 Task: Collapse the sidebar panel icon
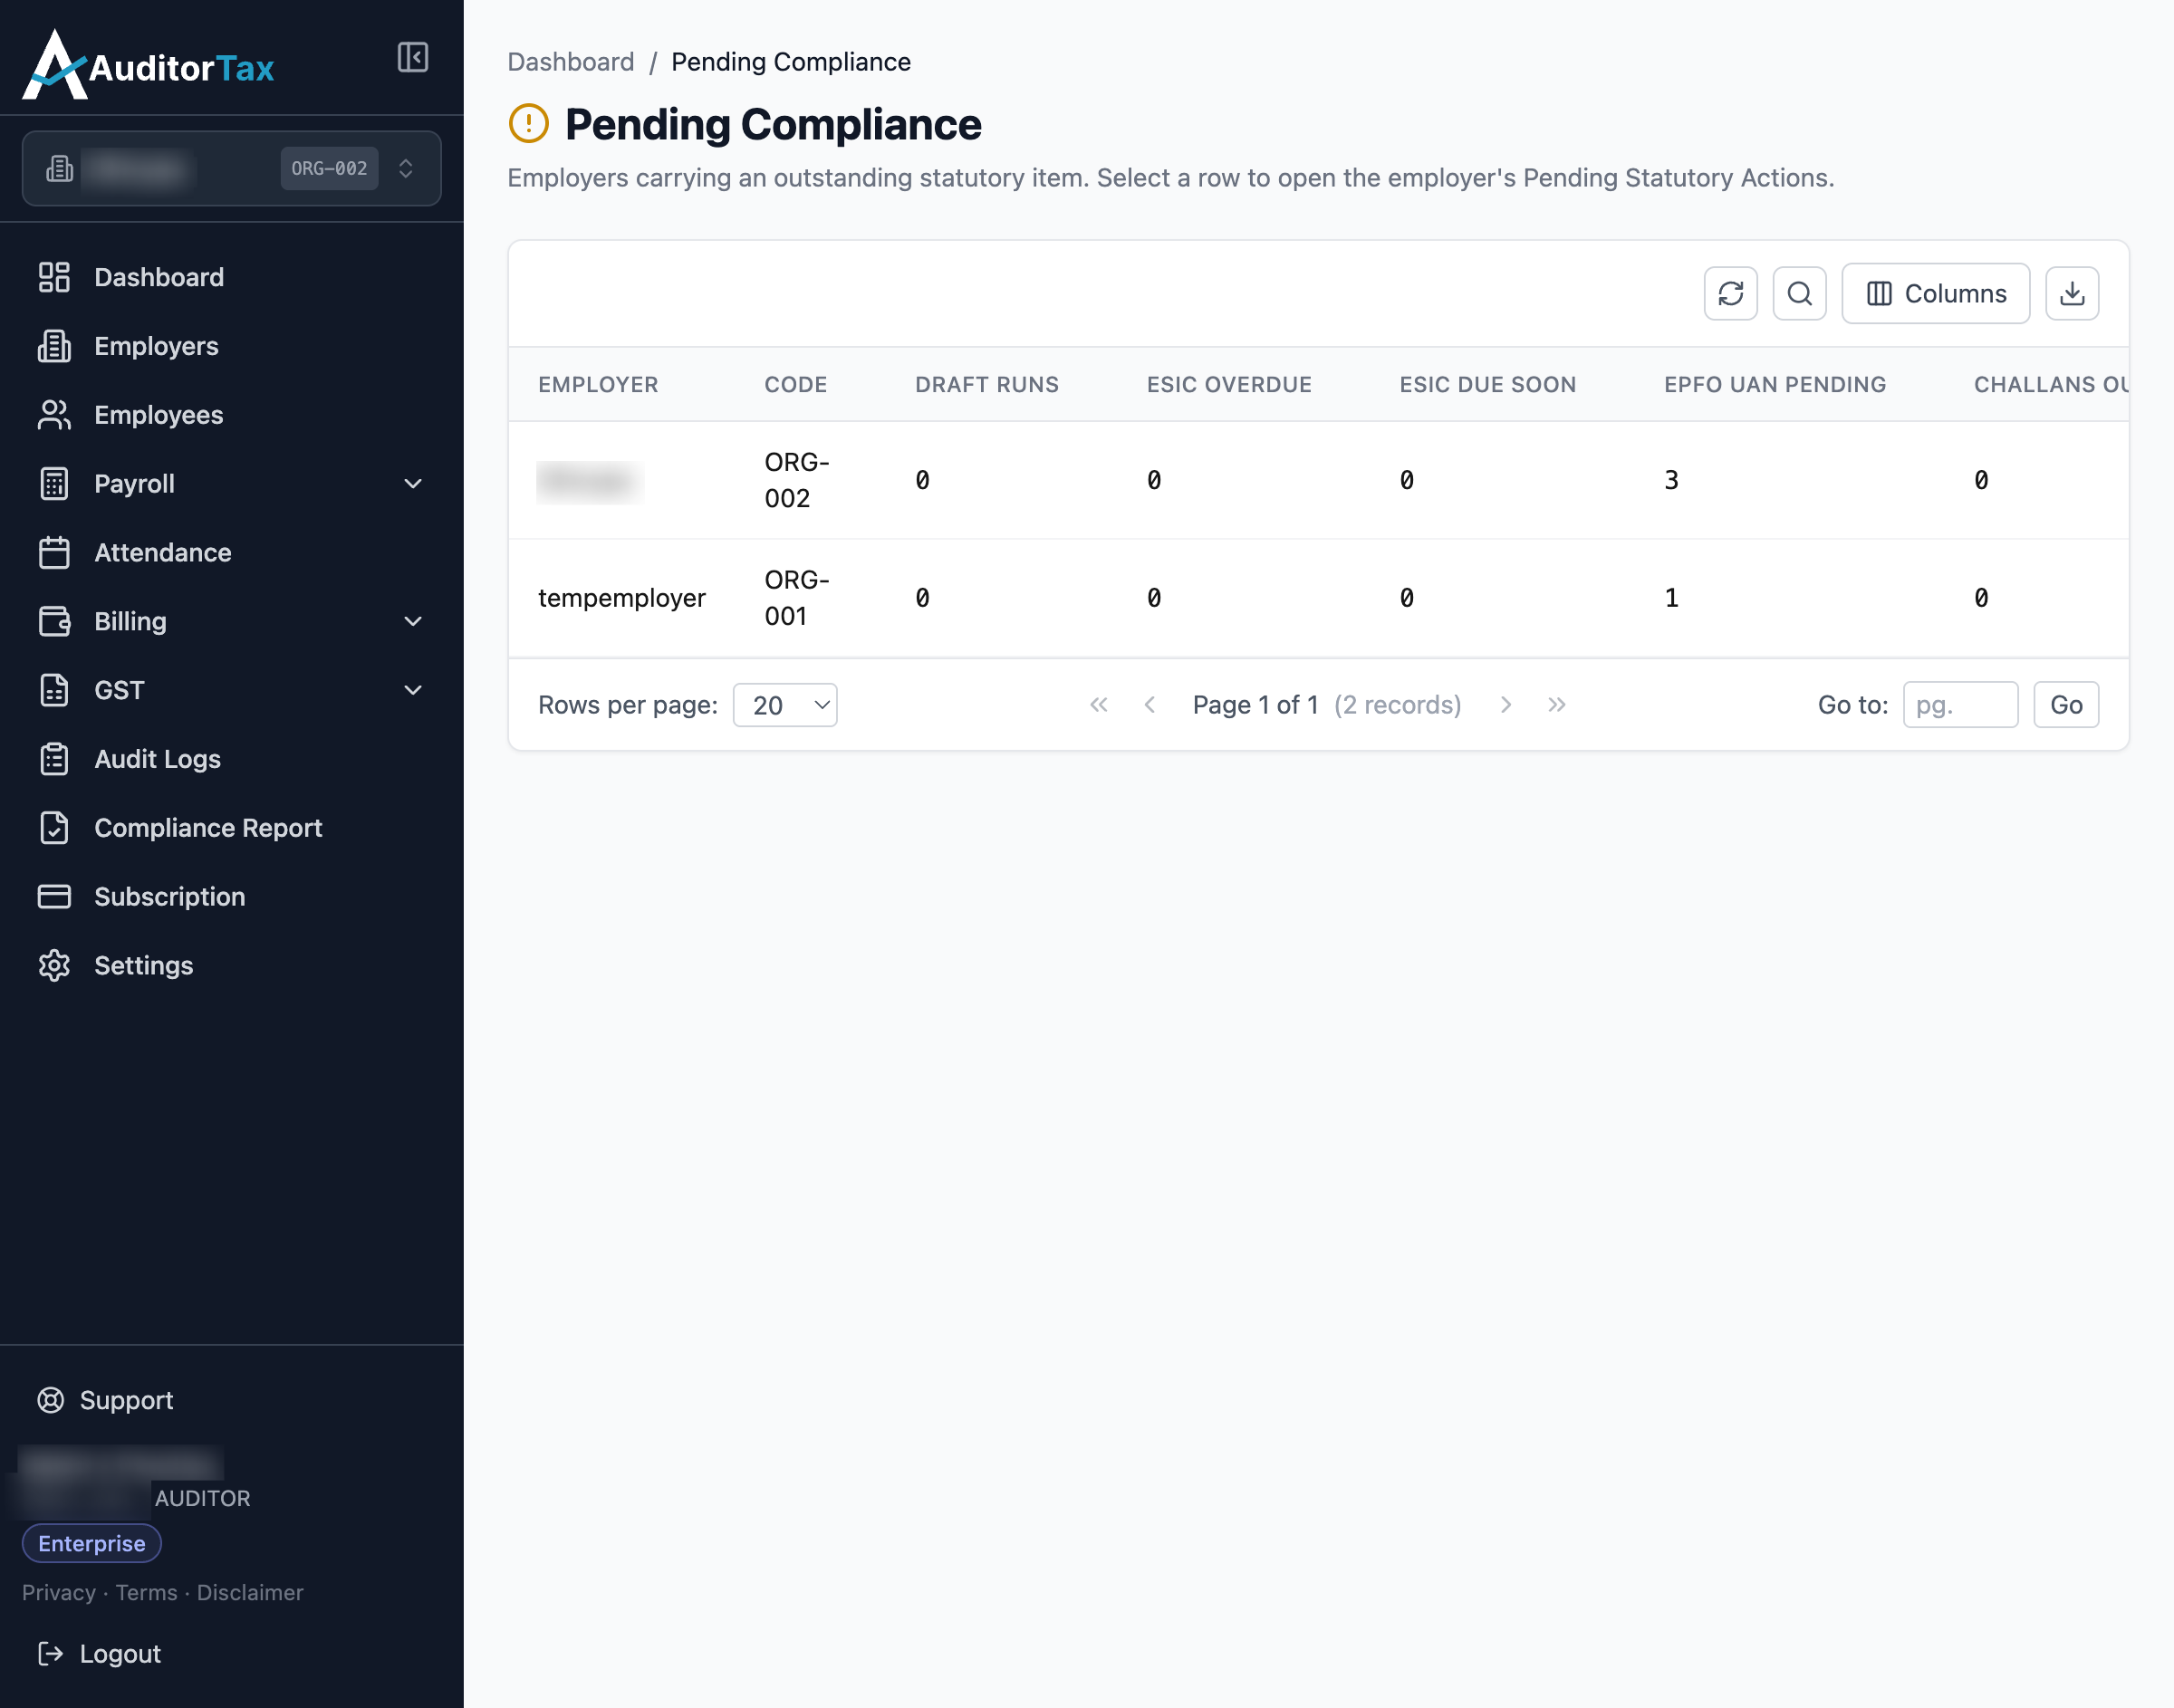coord(412,57)
